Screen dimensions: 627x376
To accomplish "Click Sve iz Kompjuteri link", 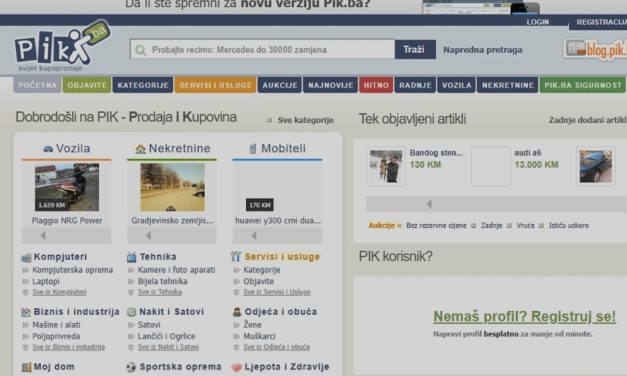I will click(59, 292).
